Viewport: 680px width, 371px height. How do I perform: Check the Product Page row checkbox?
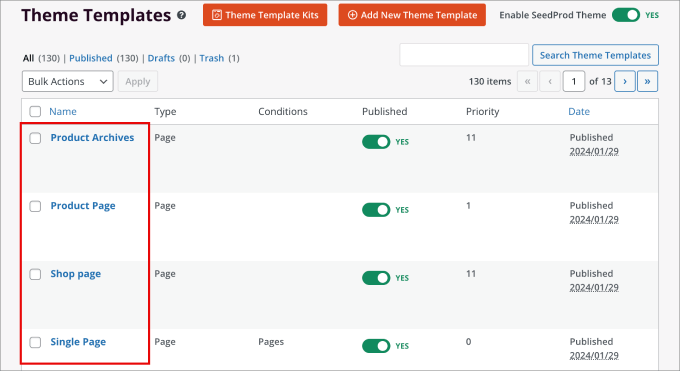point(35,206)
